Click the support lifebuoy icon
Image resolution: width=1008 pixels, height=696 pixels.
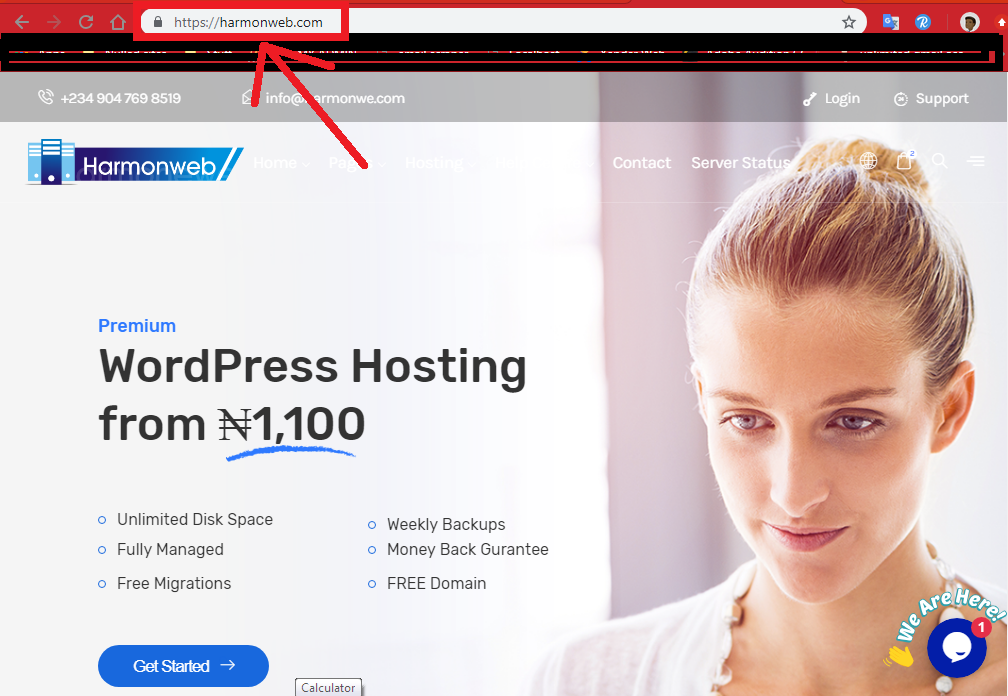tap(901, 99)
